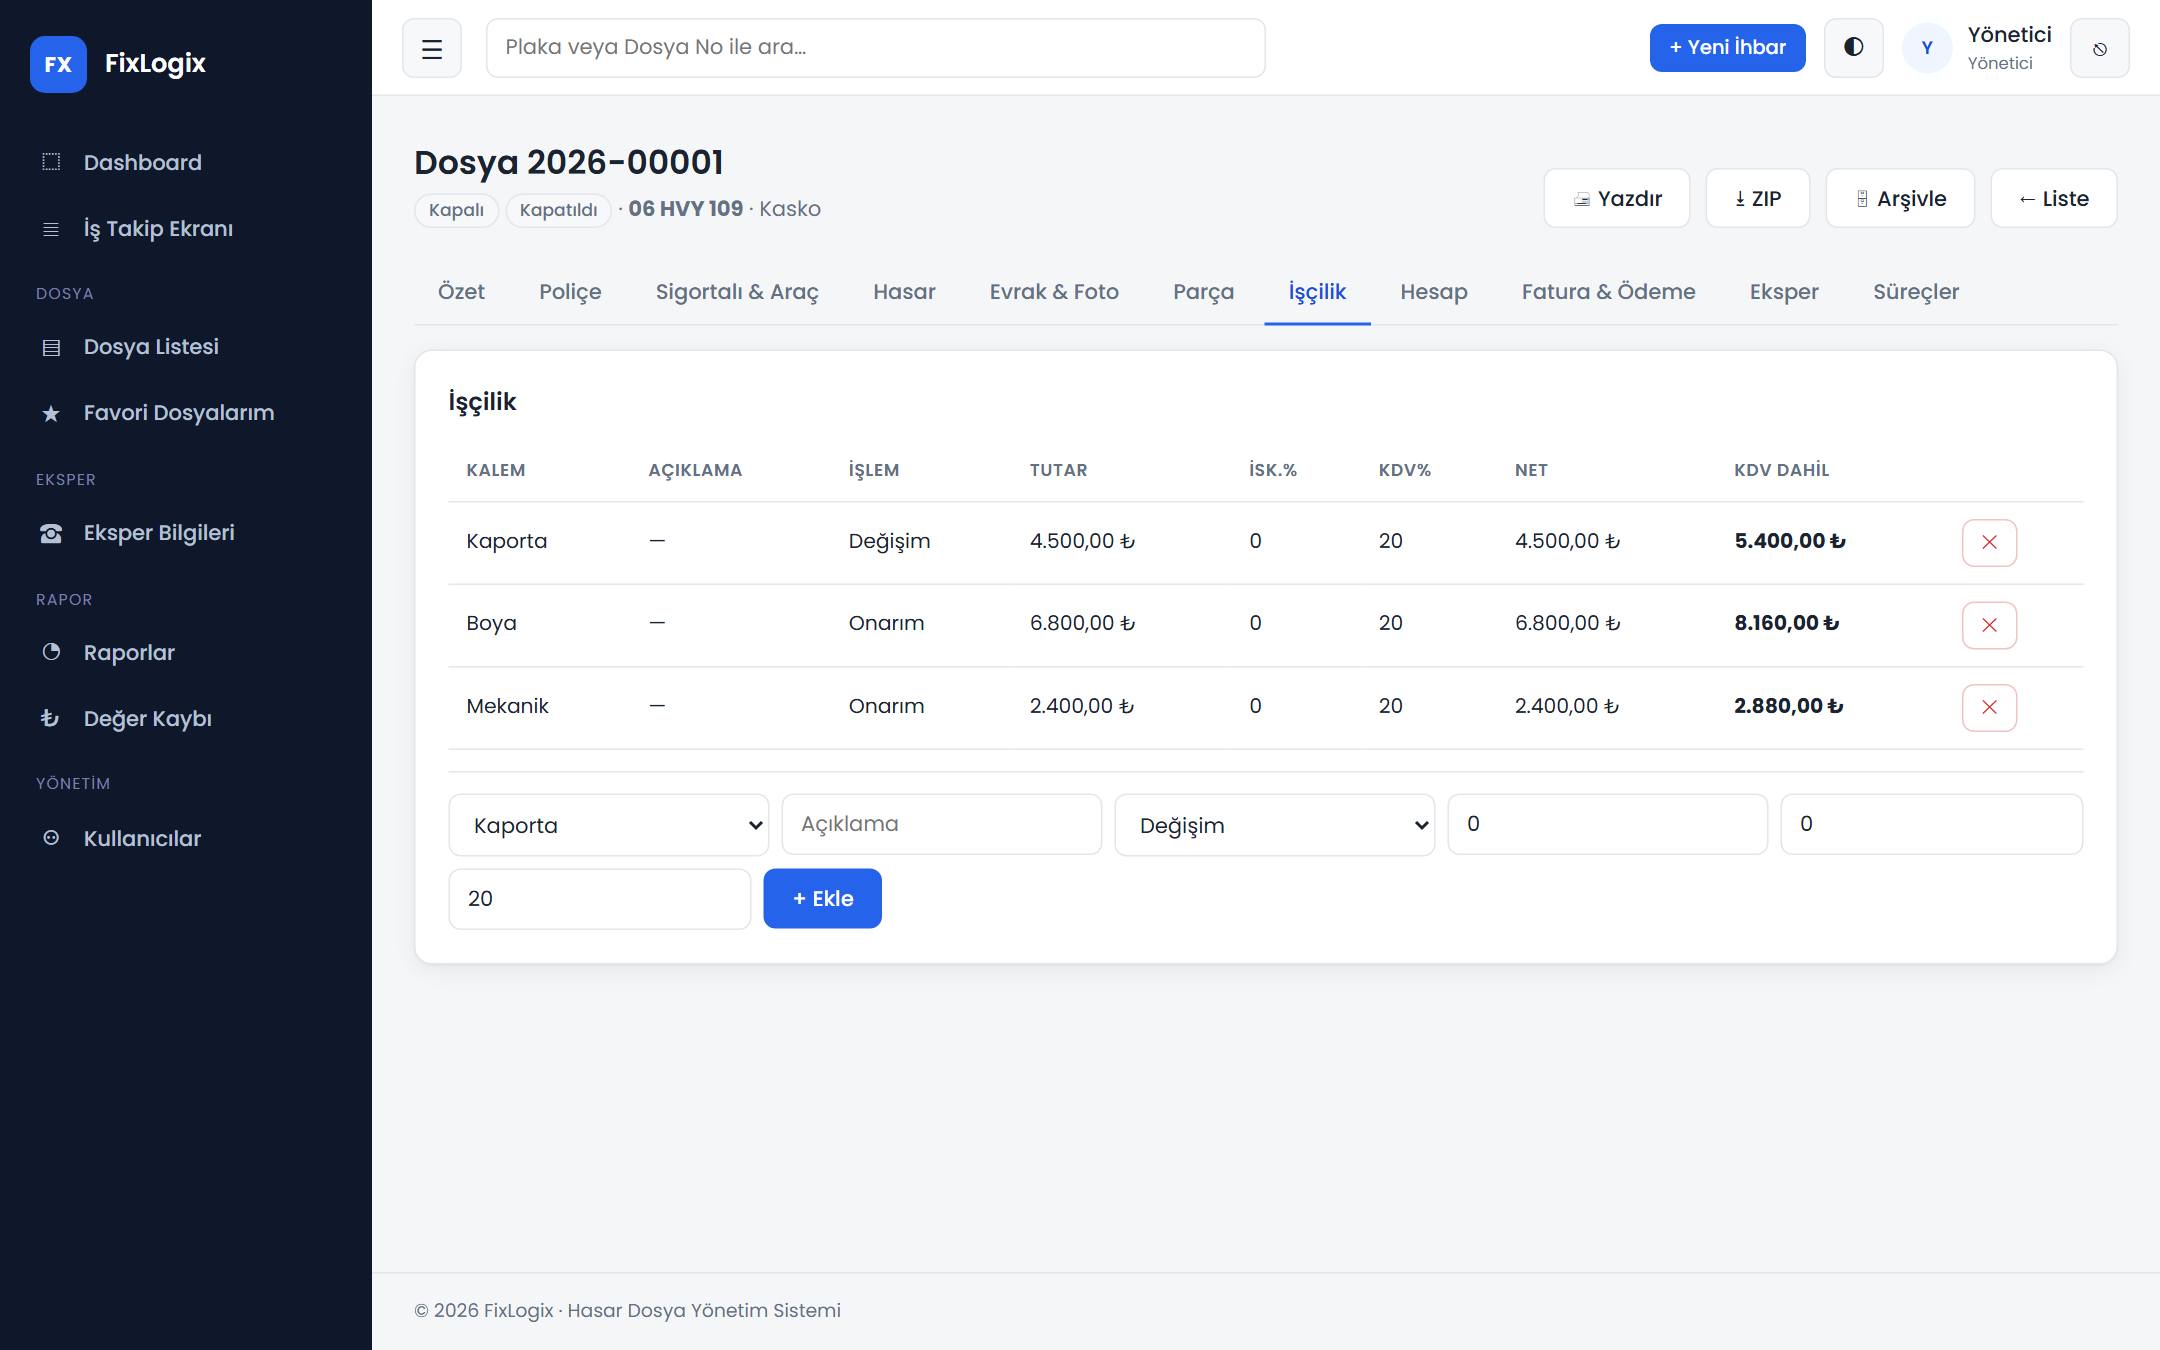
Task: Click the logout icon next to Yönetici
Action: [x=2099, y=48]
